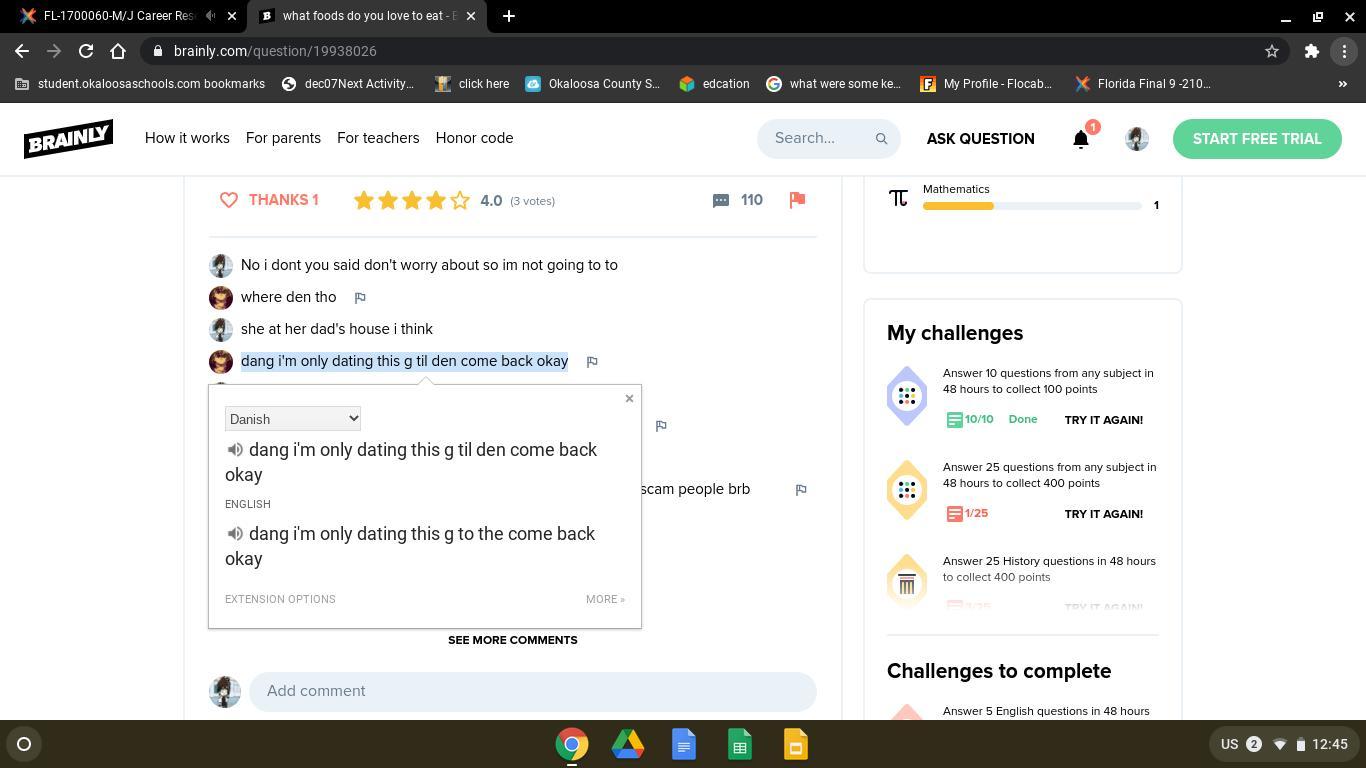Open For teachers page

(x=378, y=138)
